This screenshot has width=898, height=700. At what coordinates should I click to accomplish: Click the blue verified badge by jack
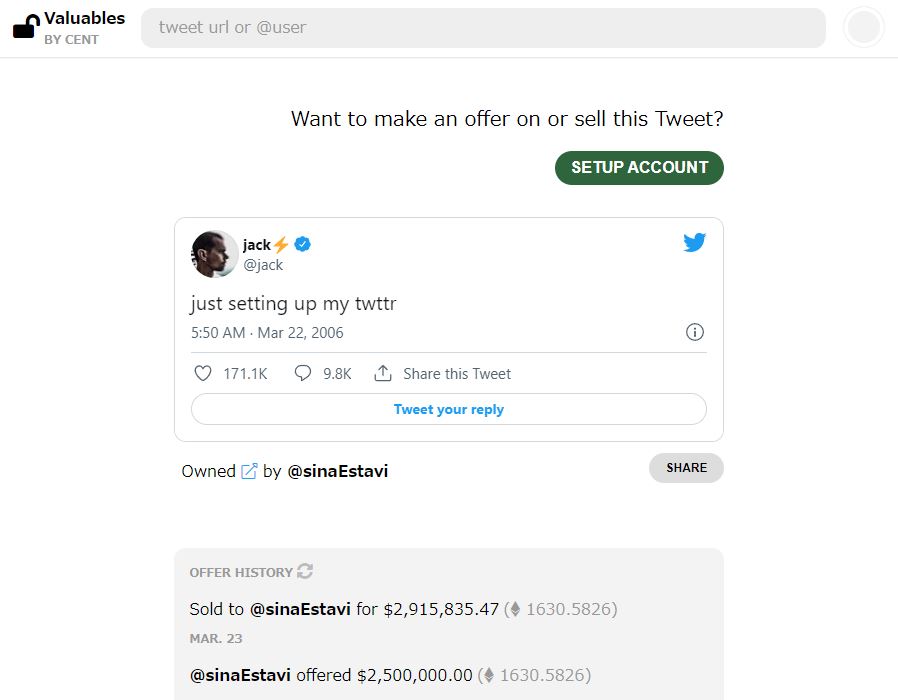coord(302,244)
